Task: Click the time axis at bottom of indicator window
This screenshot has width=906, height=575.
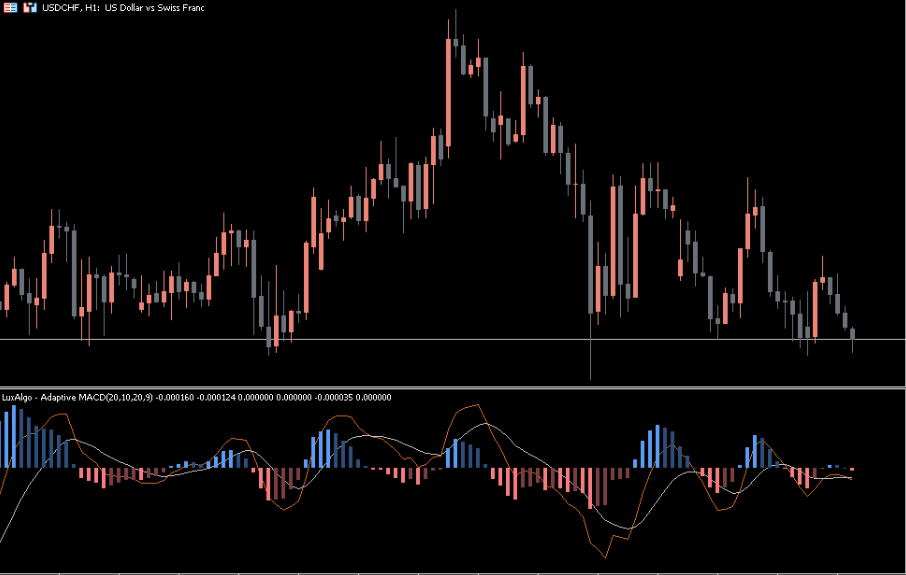Action: pyautogui.click(x=450, y=571)
